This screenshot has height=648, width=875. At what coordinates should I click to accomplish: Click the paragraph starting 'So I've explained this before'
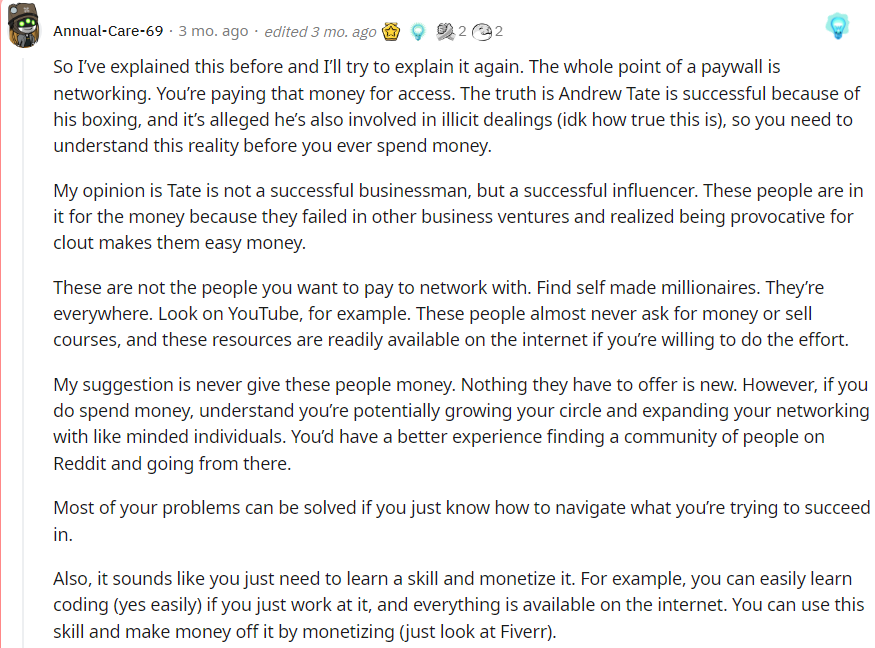(x=456, y=106)
